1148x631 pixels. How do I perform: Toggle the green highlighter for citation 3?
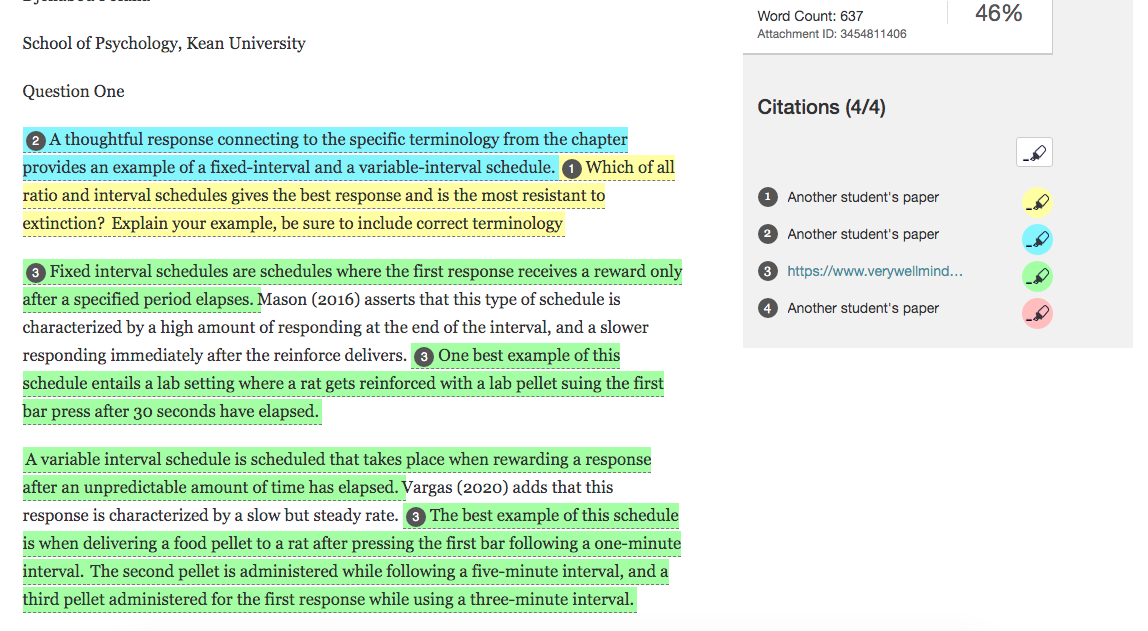point(1037,277)
